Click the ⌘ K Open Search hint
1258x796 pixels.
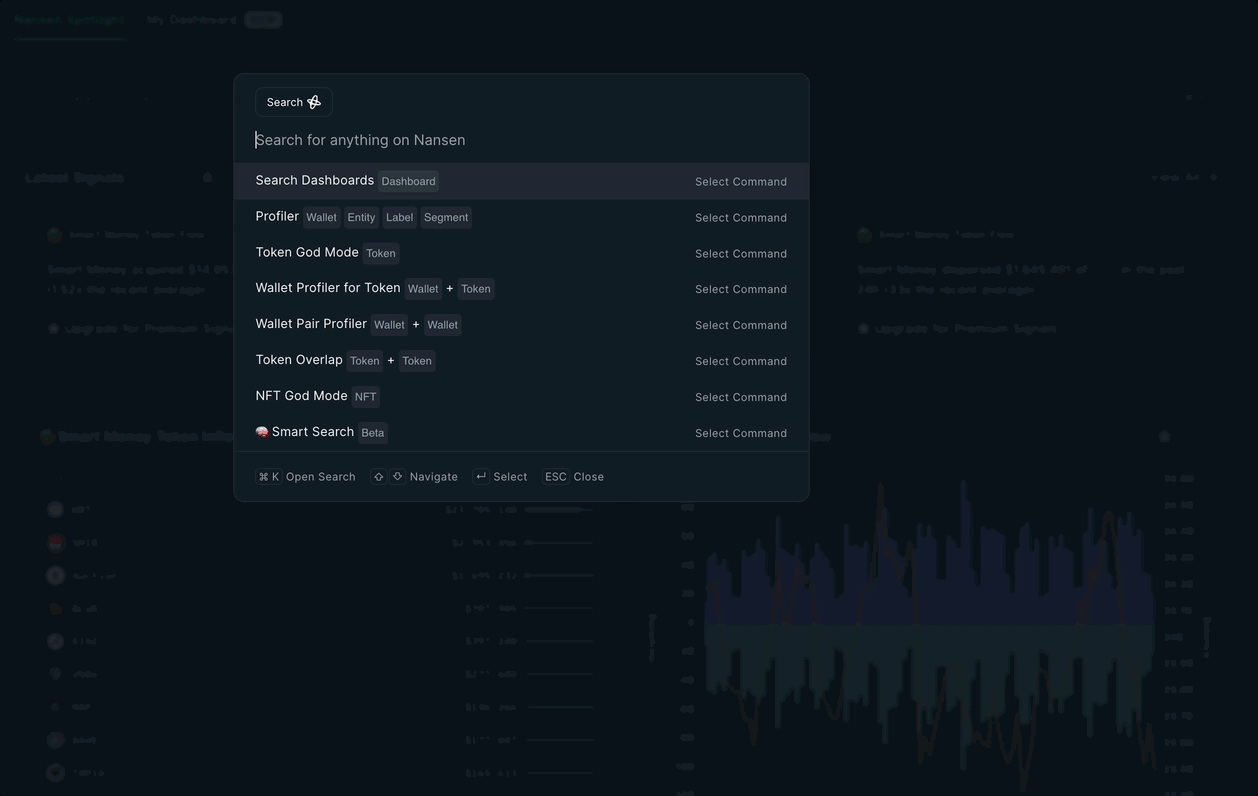pos(306,477)
